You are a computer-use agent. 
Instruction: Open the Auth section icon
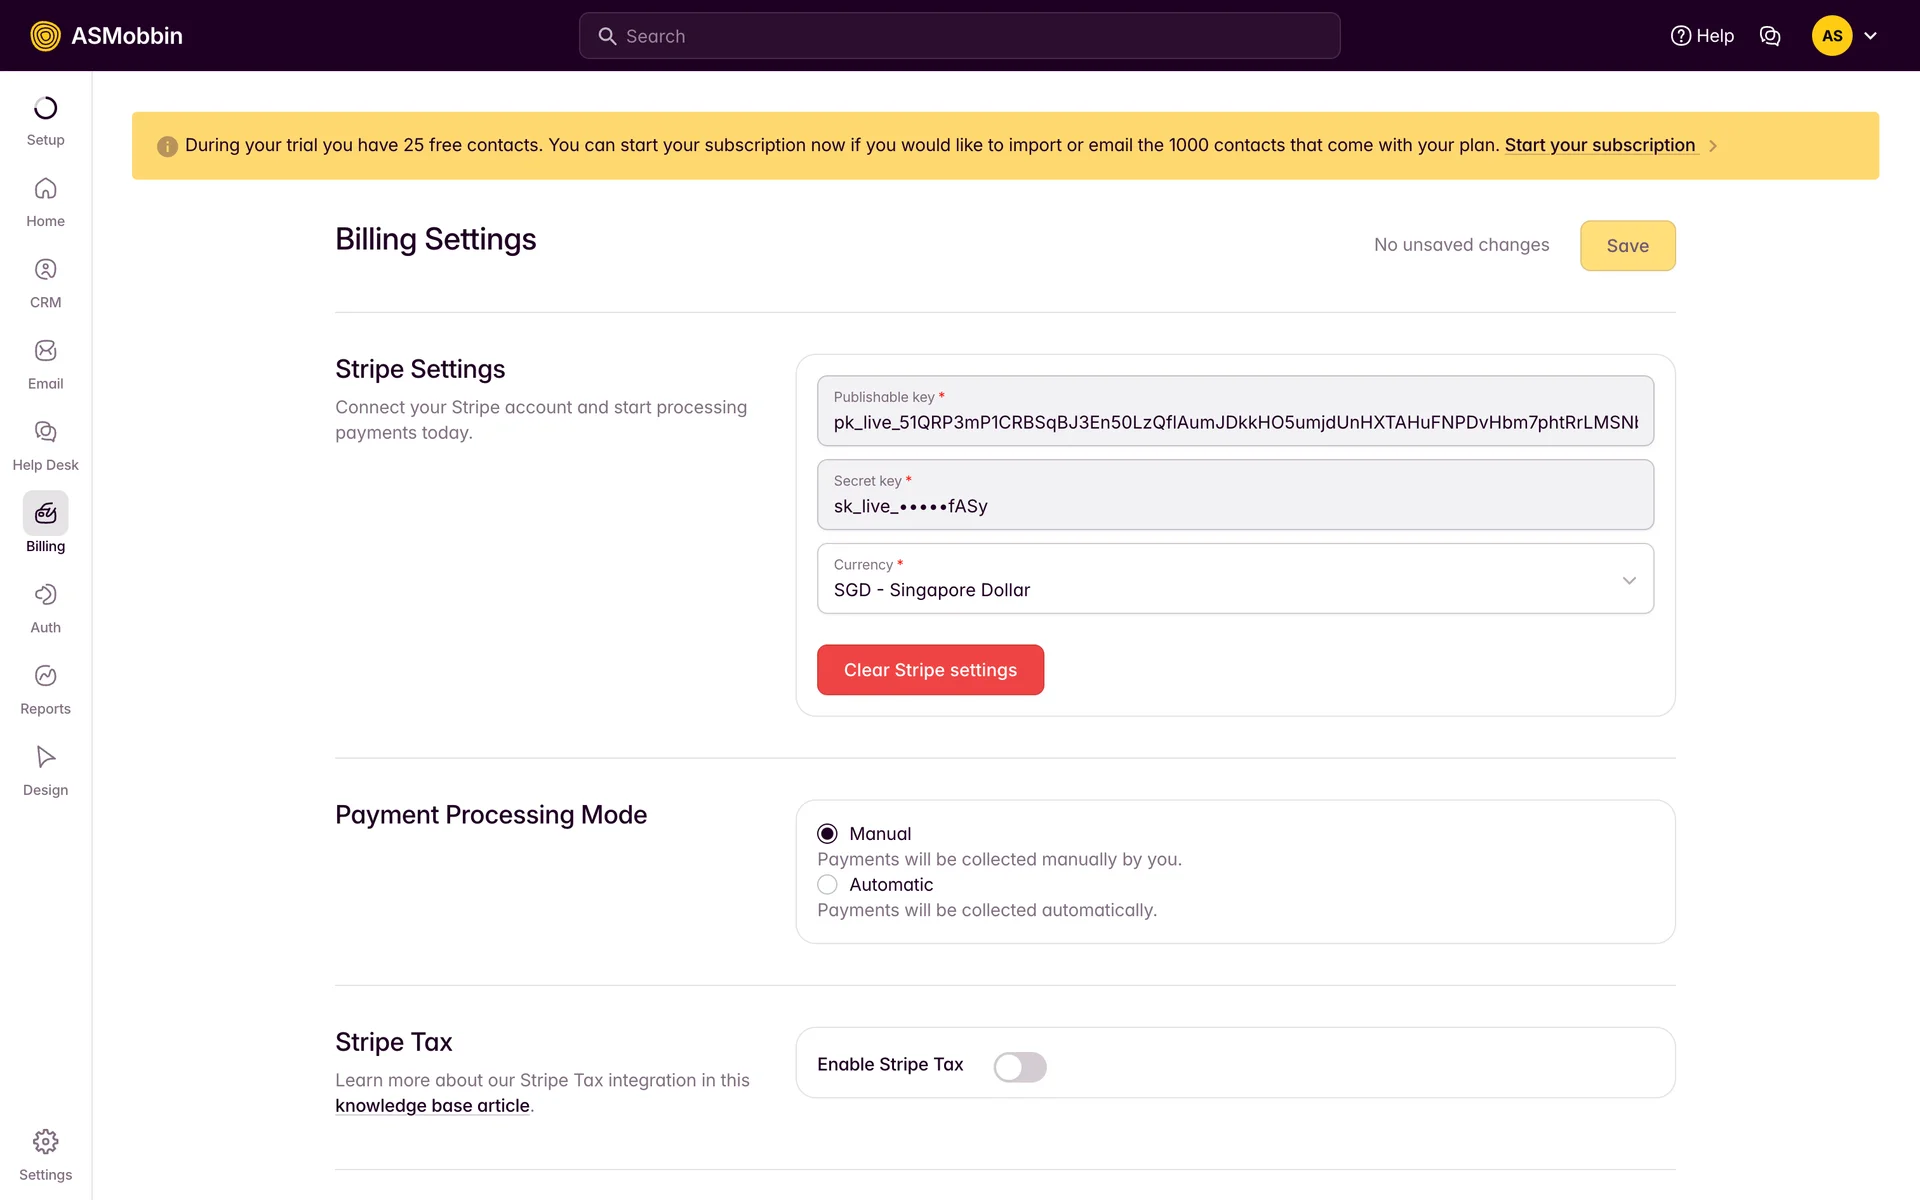tap(45, 595)
